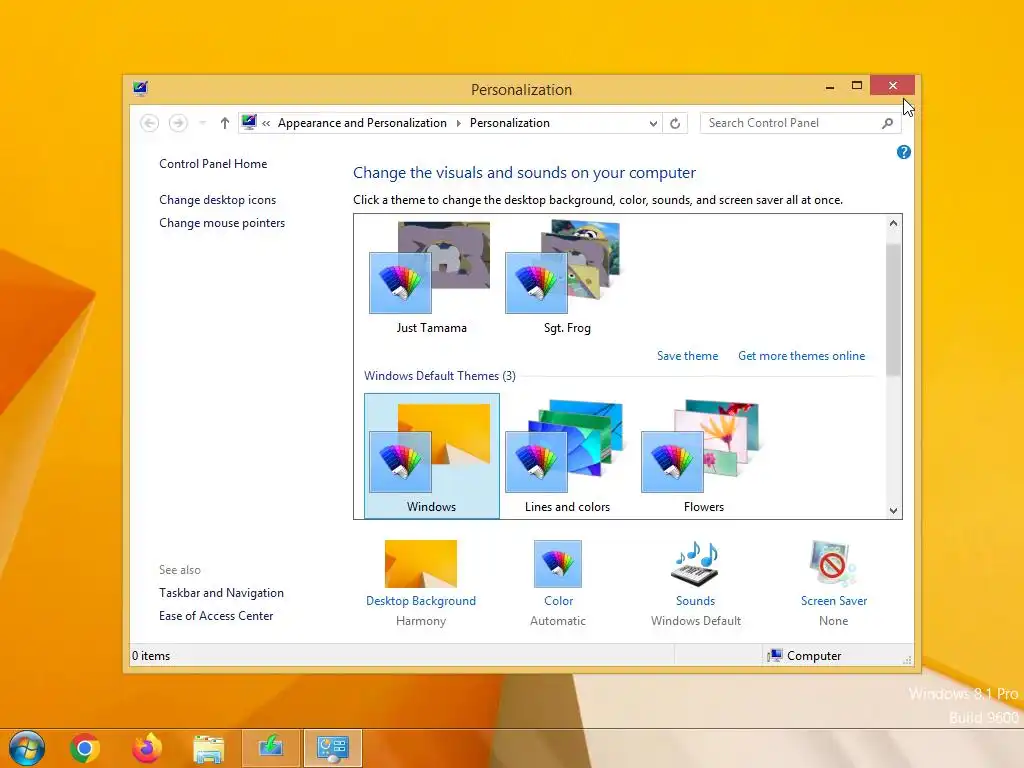Viewport: 1024px width, 768px height.
Task: Click the '0 items' status text
Action: click(x=151, y=656)
